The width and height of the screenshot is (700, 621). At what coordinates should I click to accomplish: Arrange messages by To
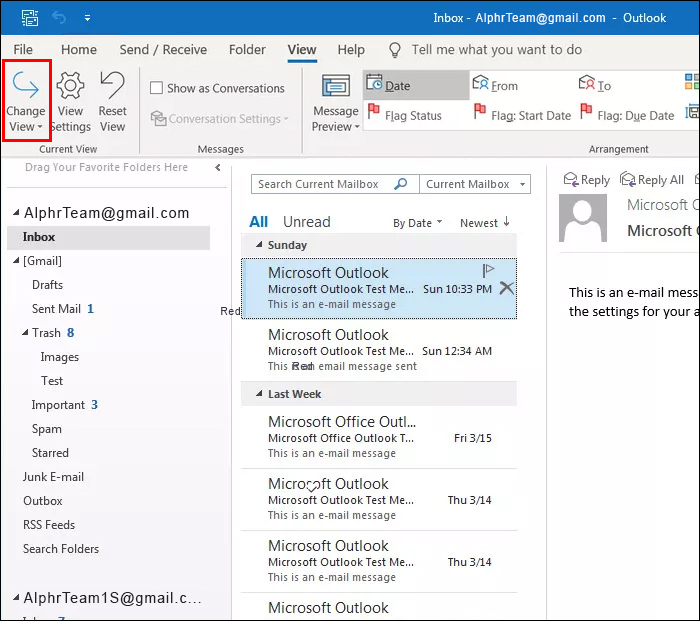(x=595, y=85)
